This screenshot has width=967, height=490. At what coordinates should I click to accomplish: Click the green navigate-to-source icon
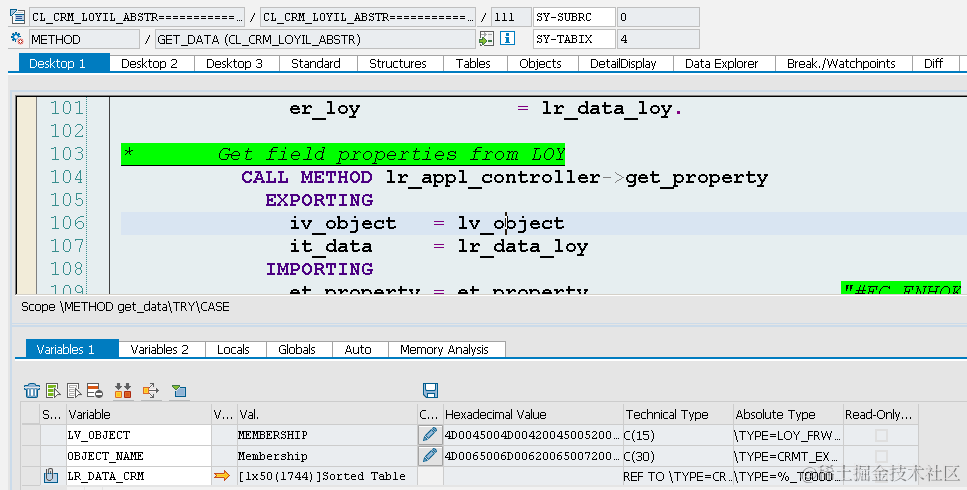(x=487, y=39)
